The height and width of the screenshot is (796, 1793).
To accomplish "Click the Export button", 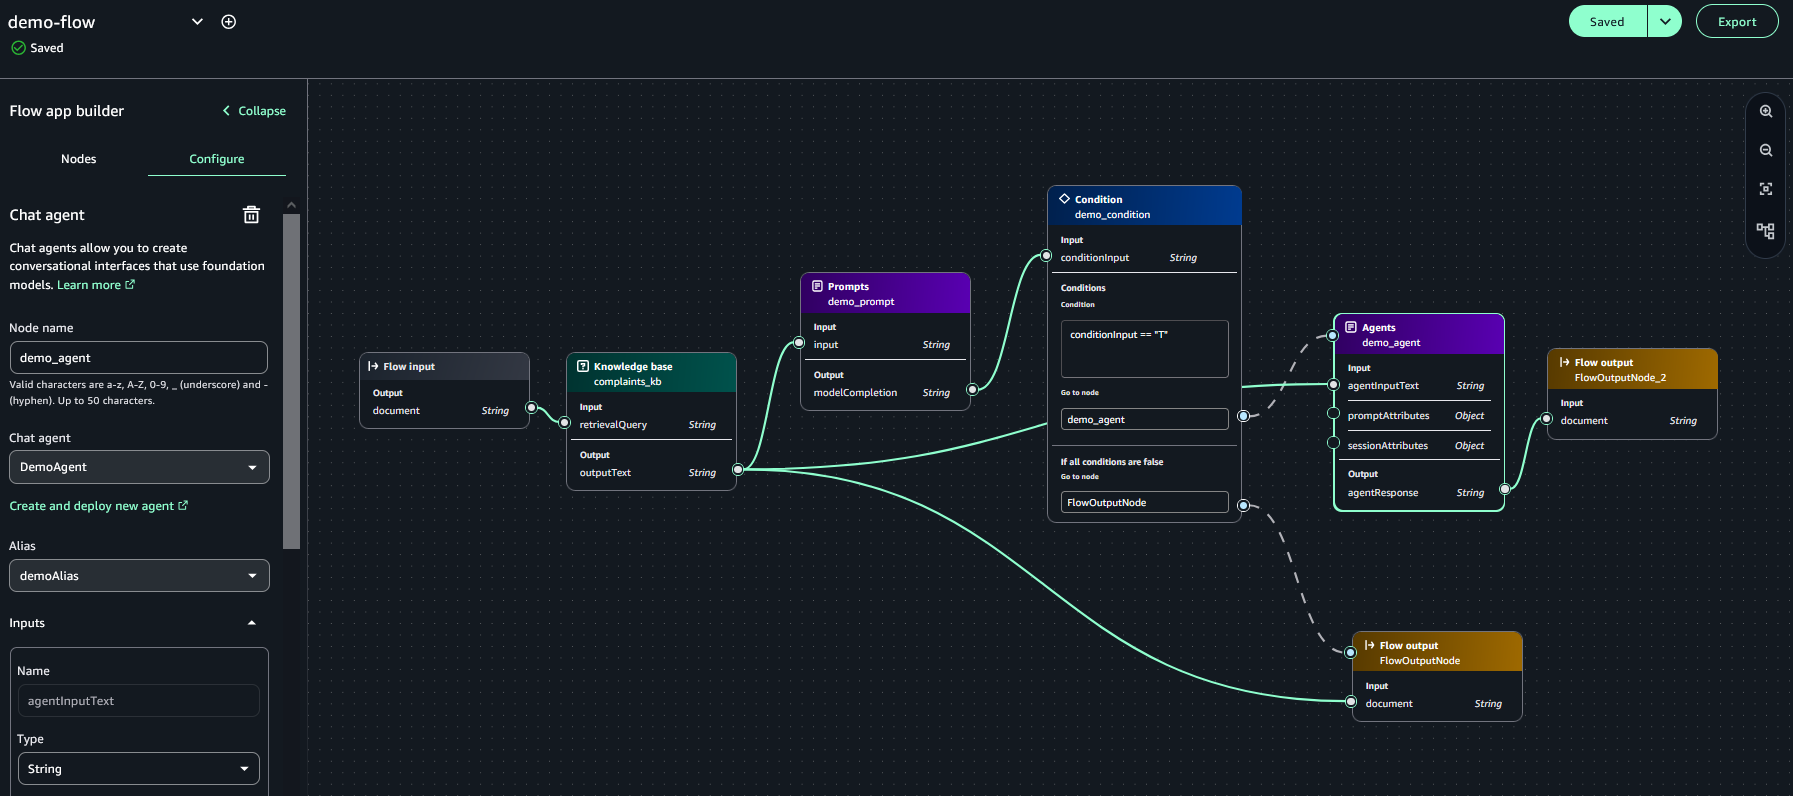I will [x=1737, y=22].
